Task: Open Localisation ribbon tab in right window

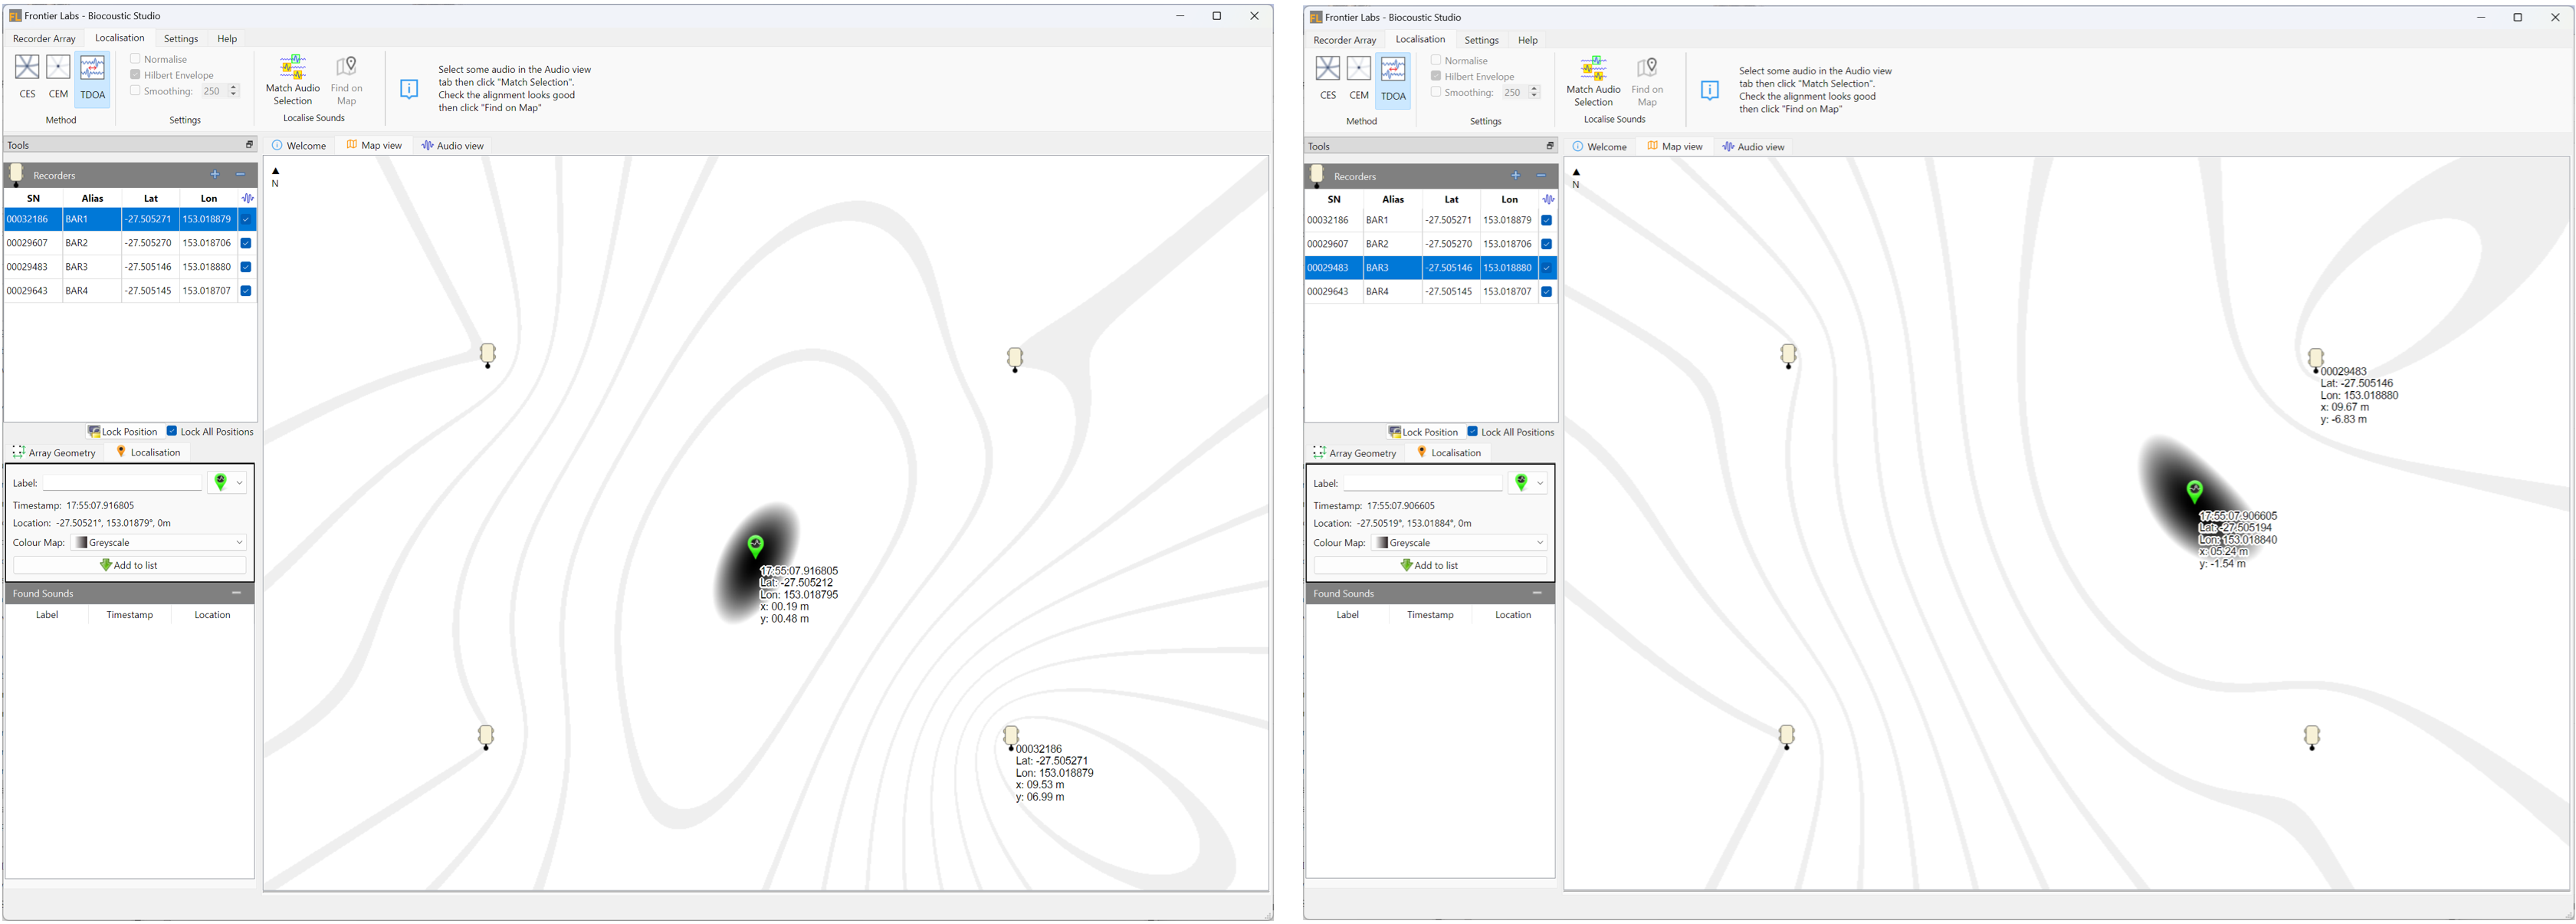Action: pos(1420,40)
